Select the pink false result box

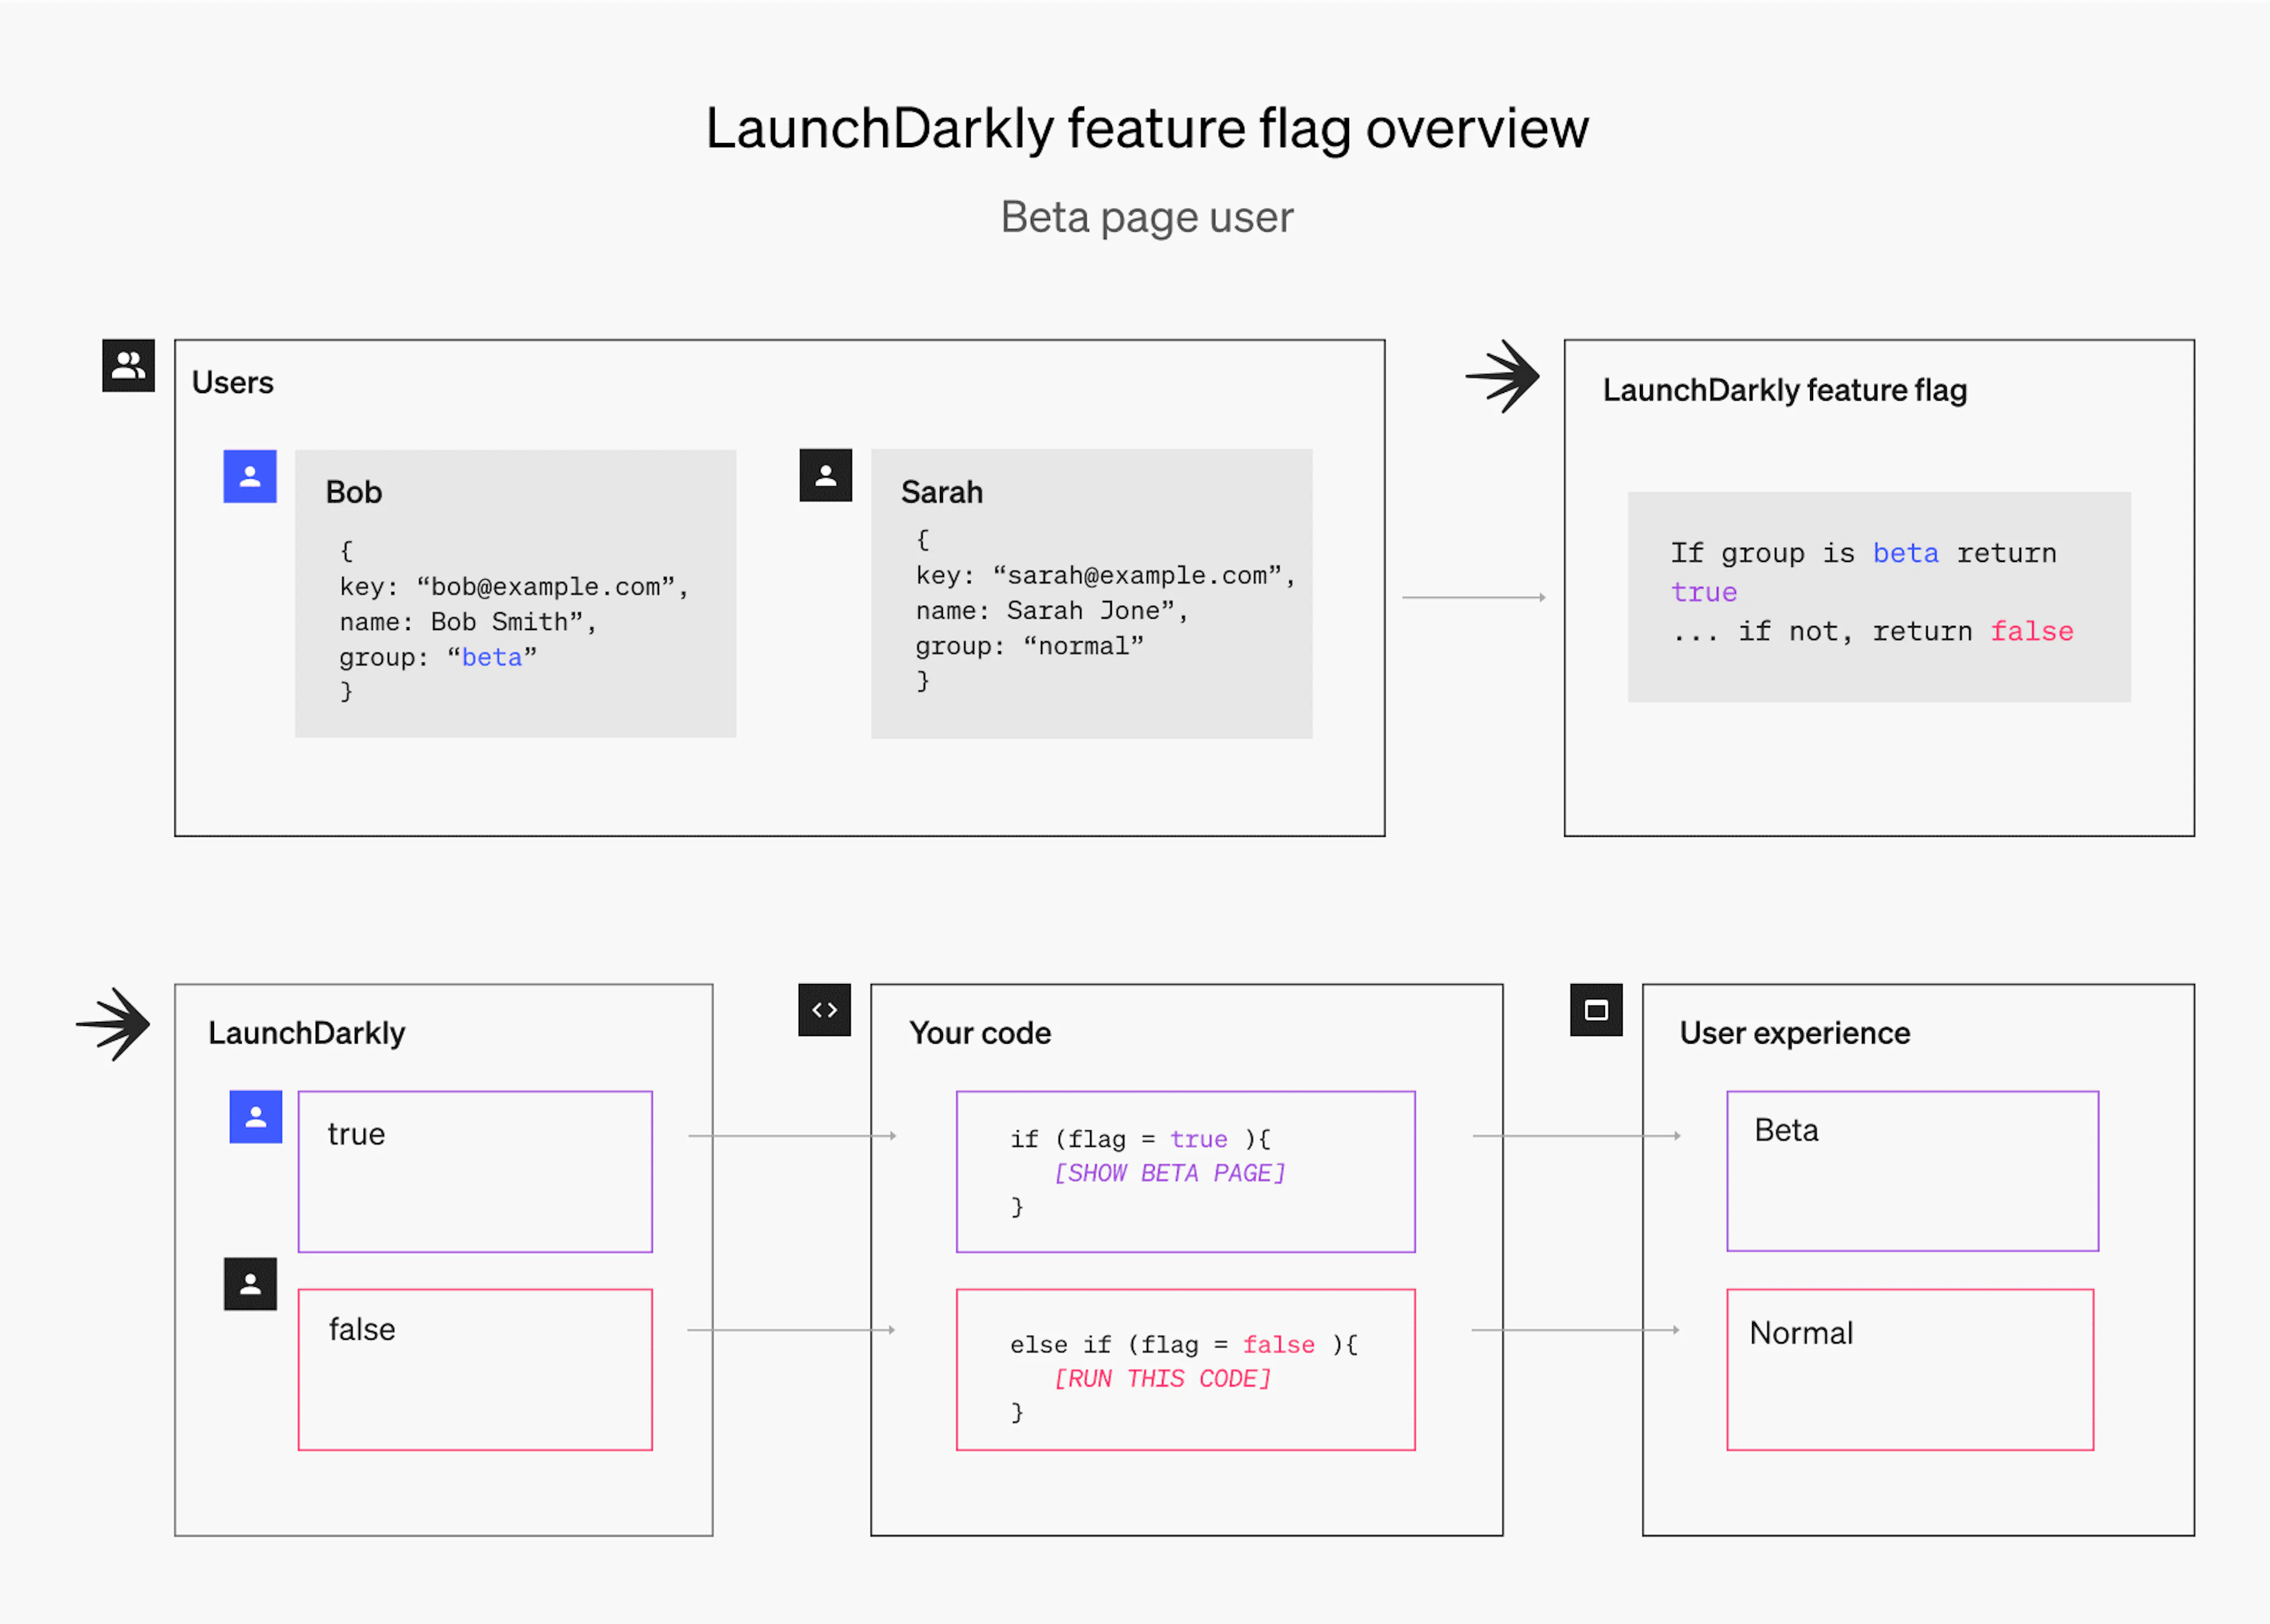475,1369
